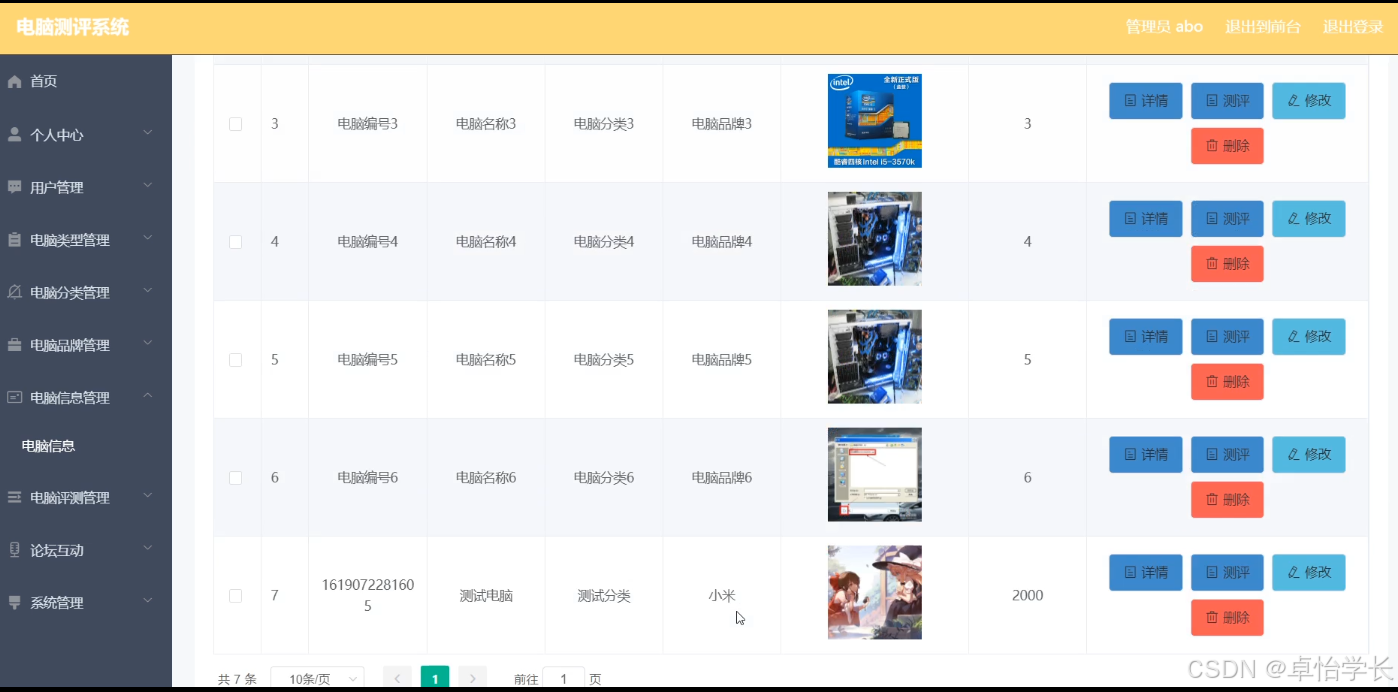
Task: Expand the 系统管理 sidebar menu
Action: tap(148, 601)
